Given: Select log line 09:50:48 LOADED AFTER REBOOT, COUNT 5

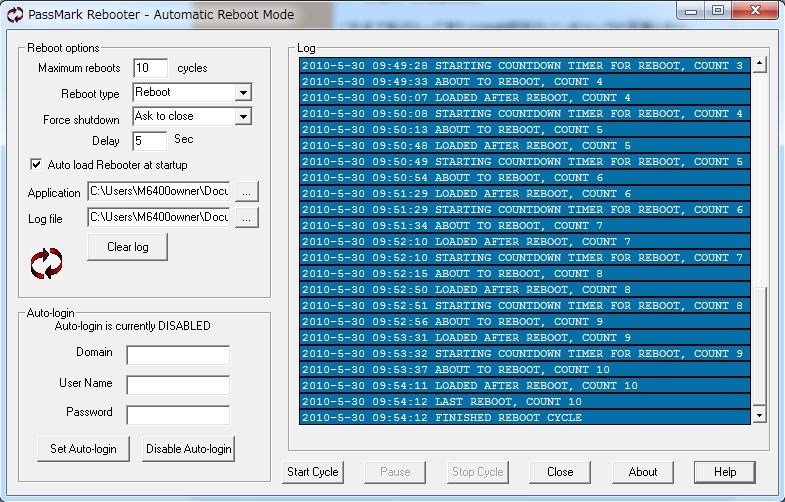Looking at the screenshot, I should click(525, 146).
